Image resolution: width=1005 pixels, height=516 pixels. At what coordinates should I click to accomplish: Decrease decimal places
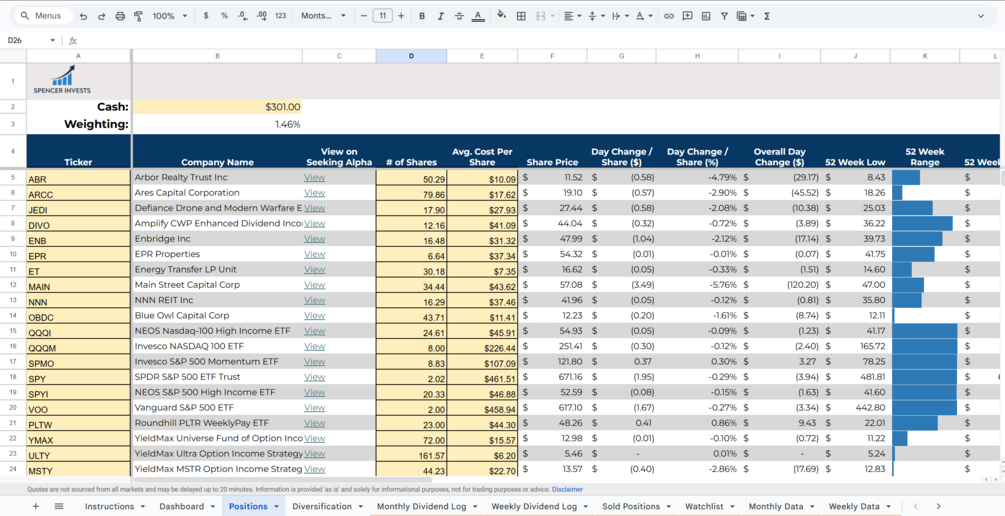point(242,16)
